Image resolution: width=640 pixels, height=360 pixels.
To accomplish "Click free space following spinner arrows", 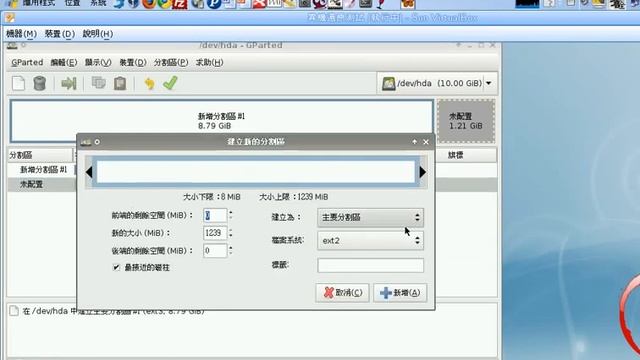I will click(x=231, y=251).
